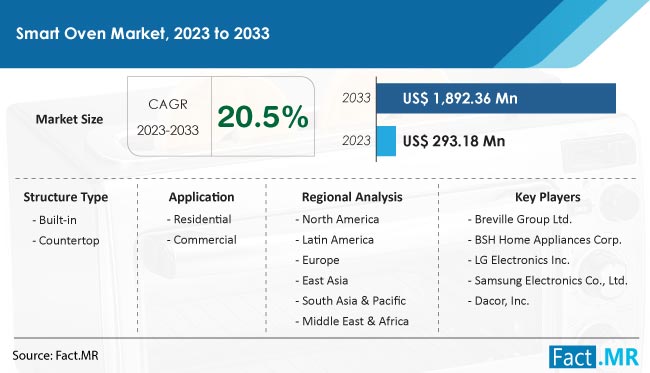
Task: Select the East Asia region
Action: [322, 281]
